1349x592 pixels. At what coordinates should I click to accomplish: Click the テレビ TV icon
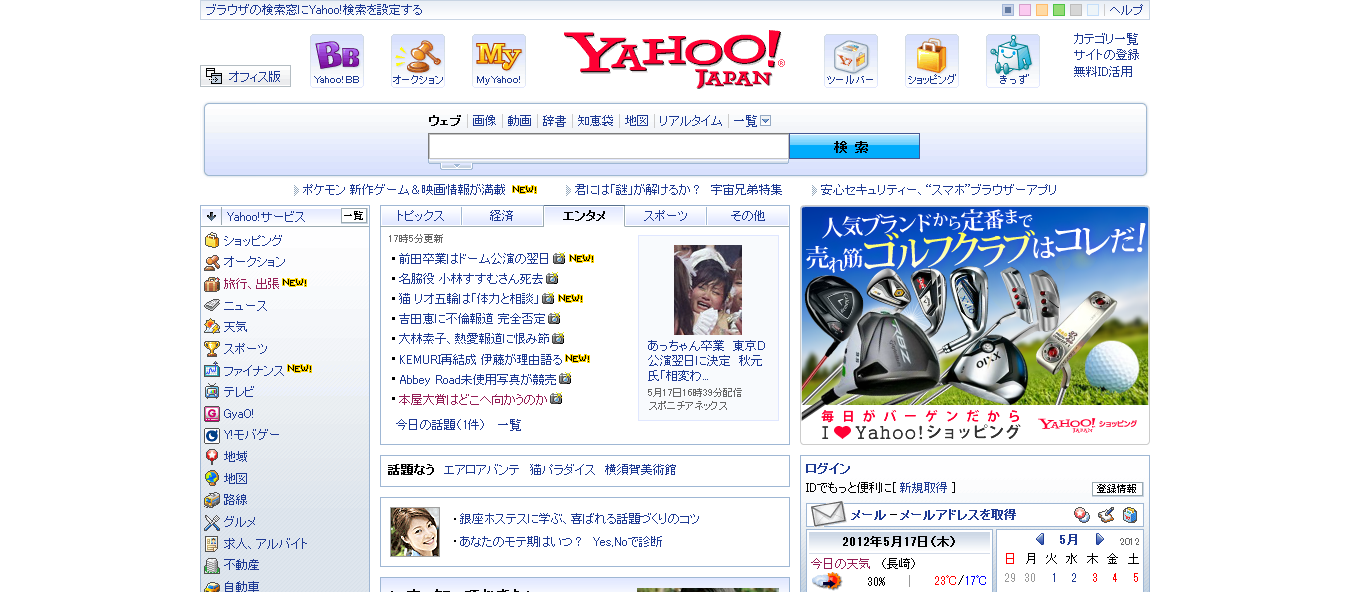[212, 392]
